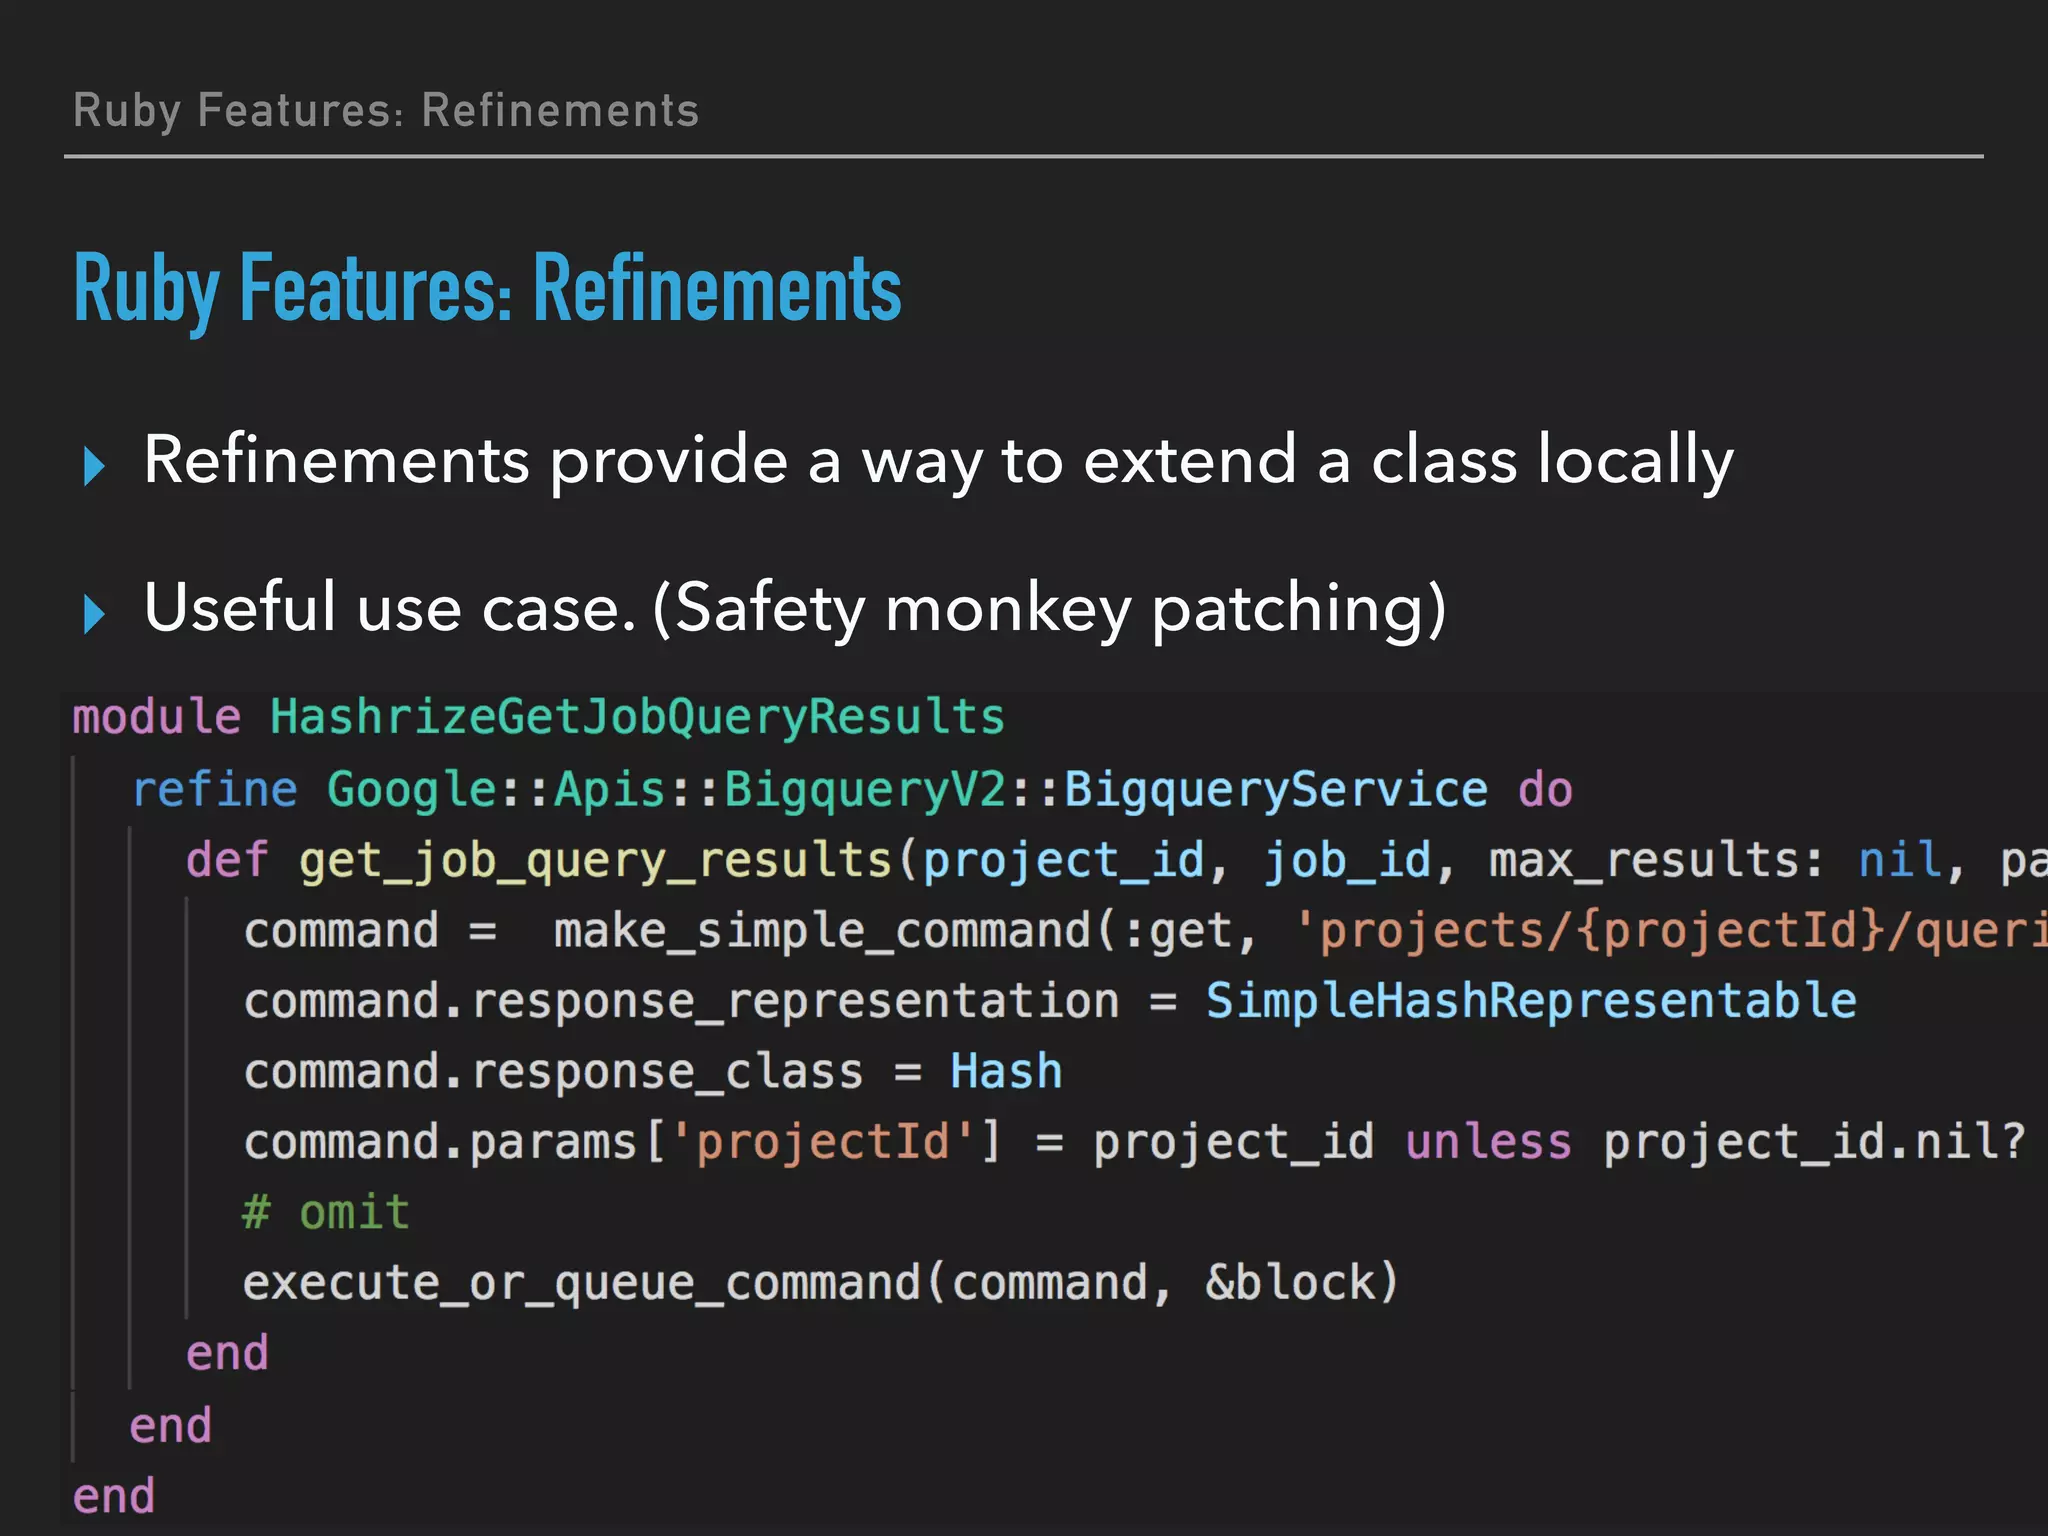The image size is (2048, 1536).
Task: Click the '# omit' comment line
Action: click(326, 1213)
